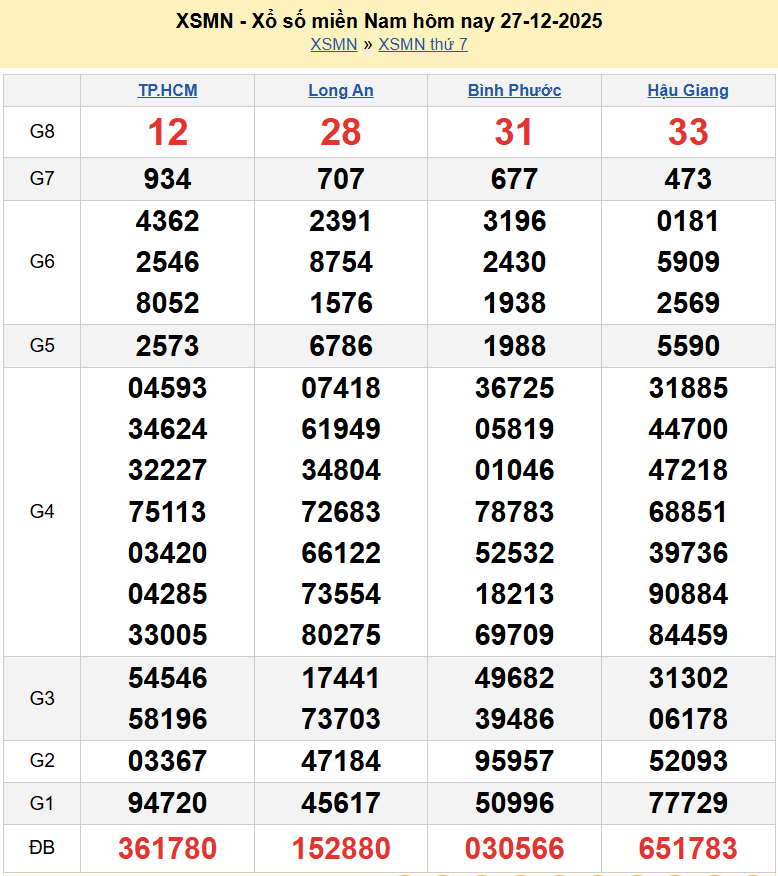The image size is (778, 876).
Task: Click Hậu Giang G5 number 5590
Action: (688, 346)
